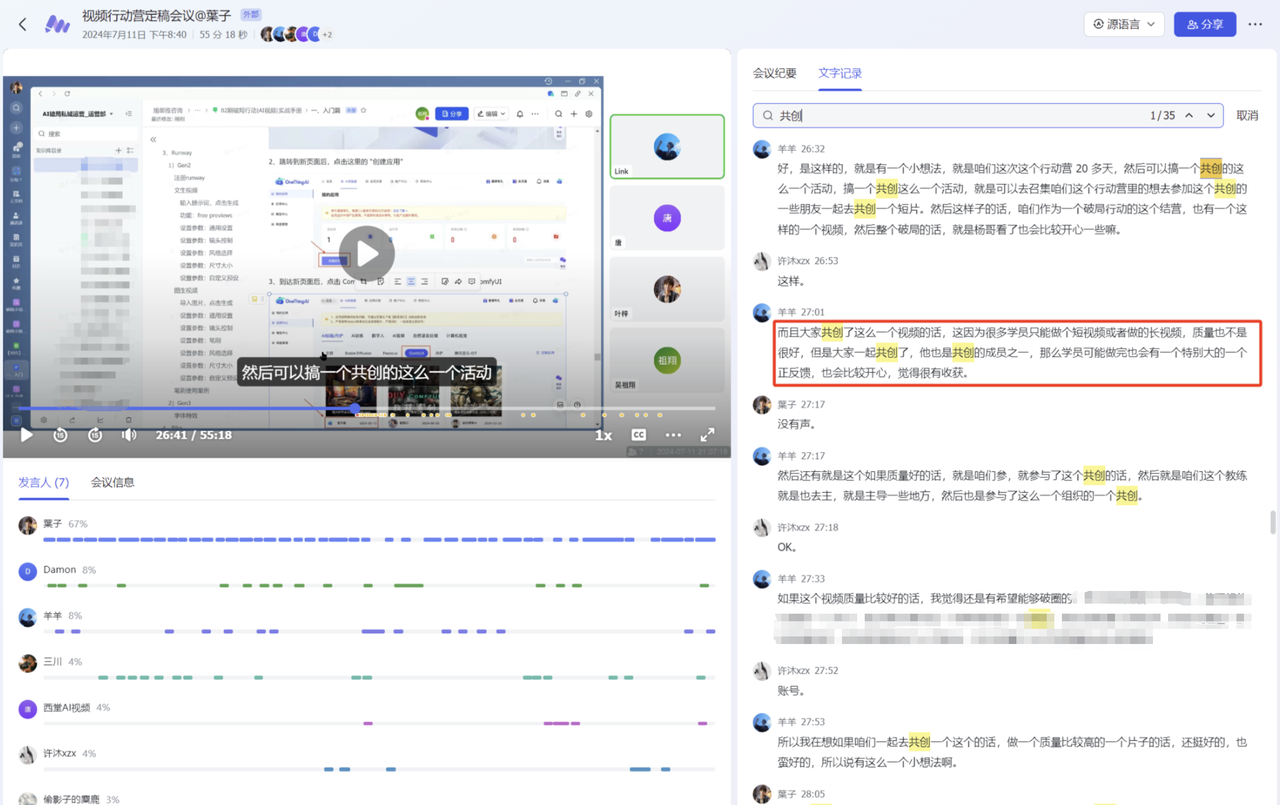The width and height of the screenshot is (1280, 805).
Task: Click the search magnifier icon in transcript
Action: tap(768, 116)
